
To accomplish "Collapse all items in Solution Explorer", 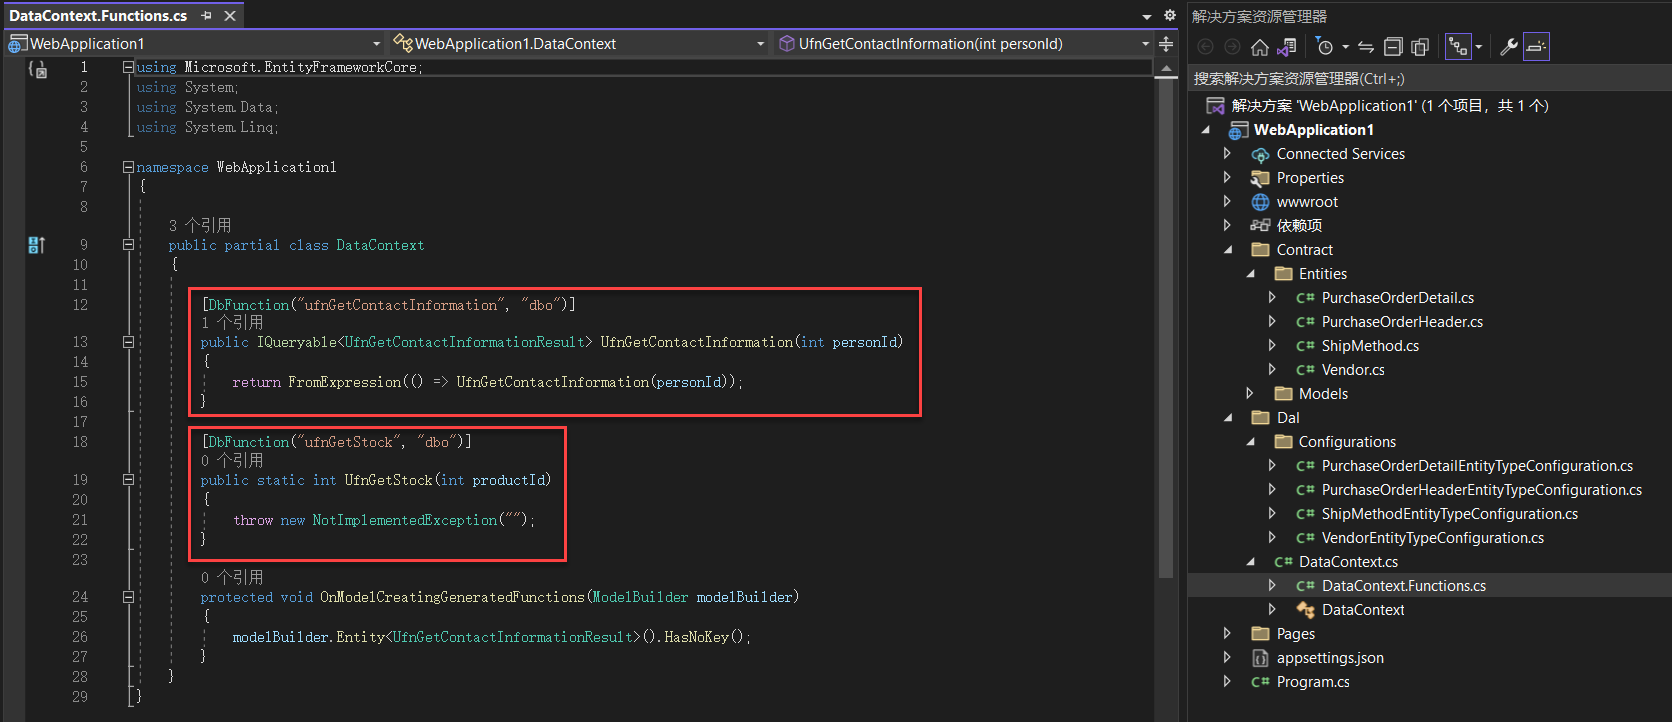I will 1393,47.
